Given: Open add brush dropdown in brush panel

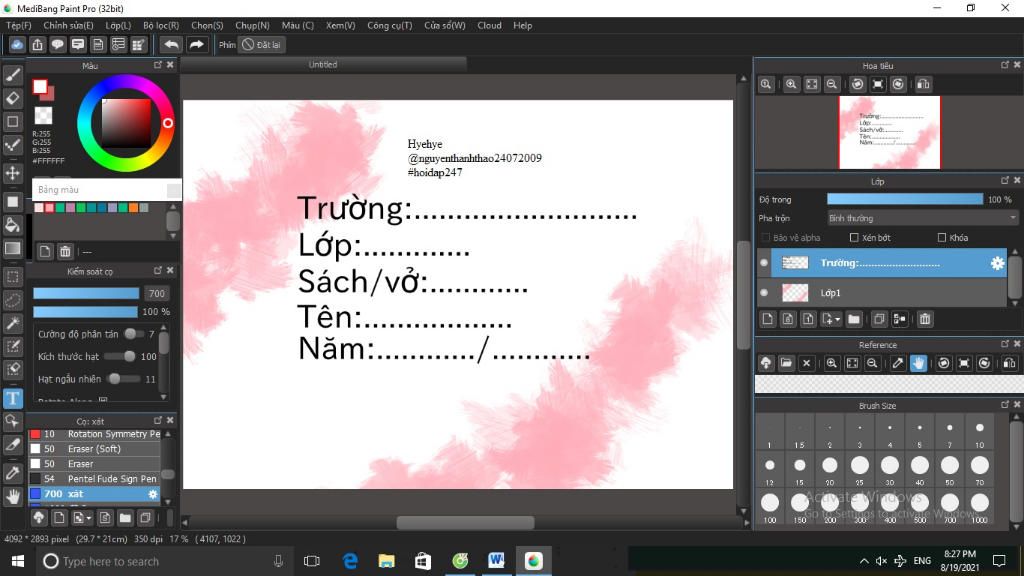Looking at the screenshot, I should coord(82,518).
